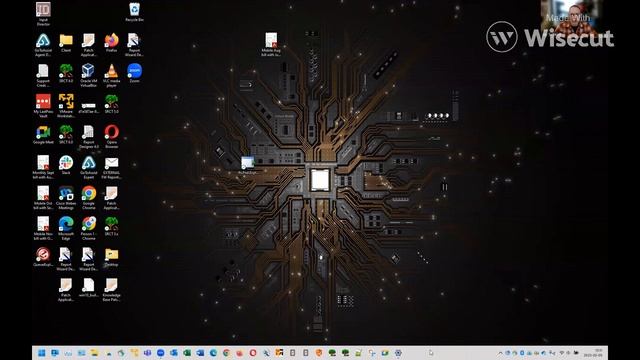Image resolution: width=640 pixels, height=360 pixels.
Task: Open the Google Chrome desktop shortcut
Action: (89, 198)
